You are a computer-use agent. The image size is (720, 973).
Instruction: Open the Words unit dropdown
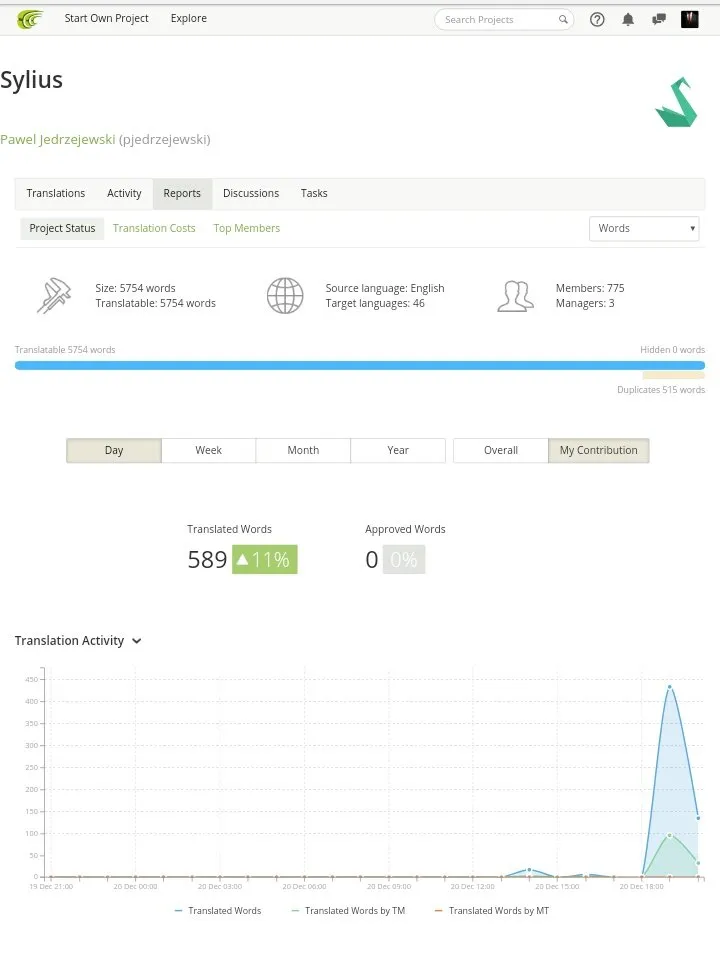644,228
